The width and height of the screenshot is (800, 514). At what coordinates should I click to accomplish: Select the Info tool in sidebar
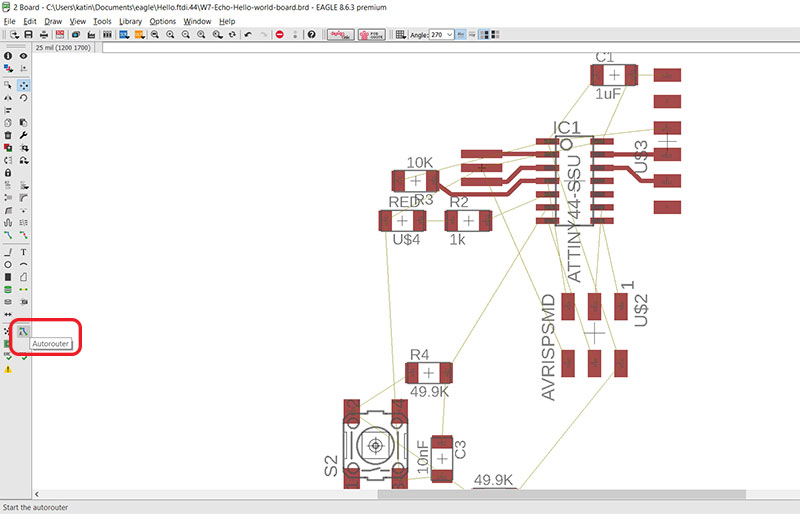click(x=8, y=56)
